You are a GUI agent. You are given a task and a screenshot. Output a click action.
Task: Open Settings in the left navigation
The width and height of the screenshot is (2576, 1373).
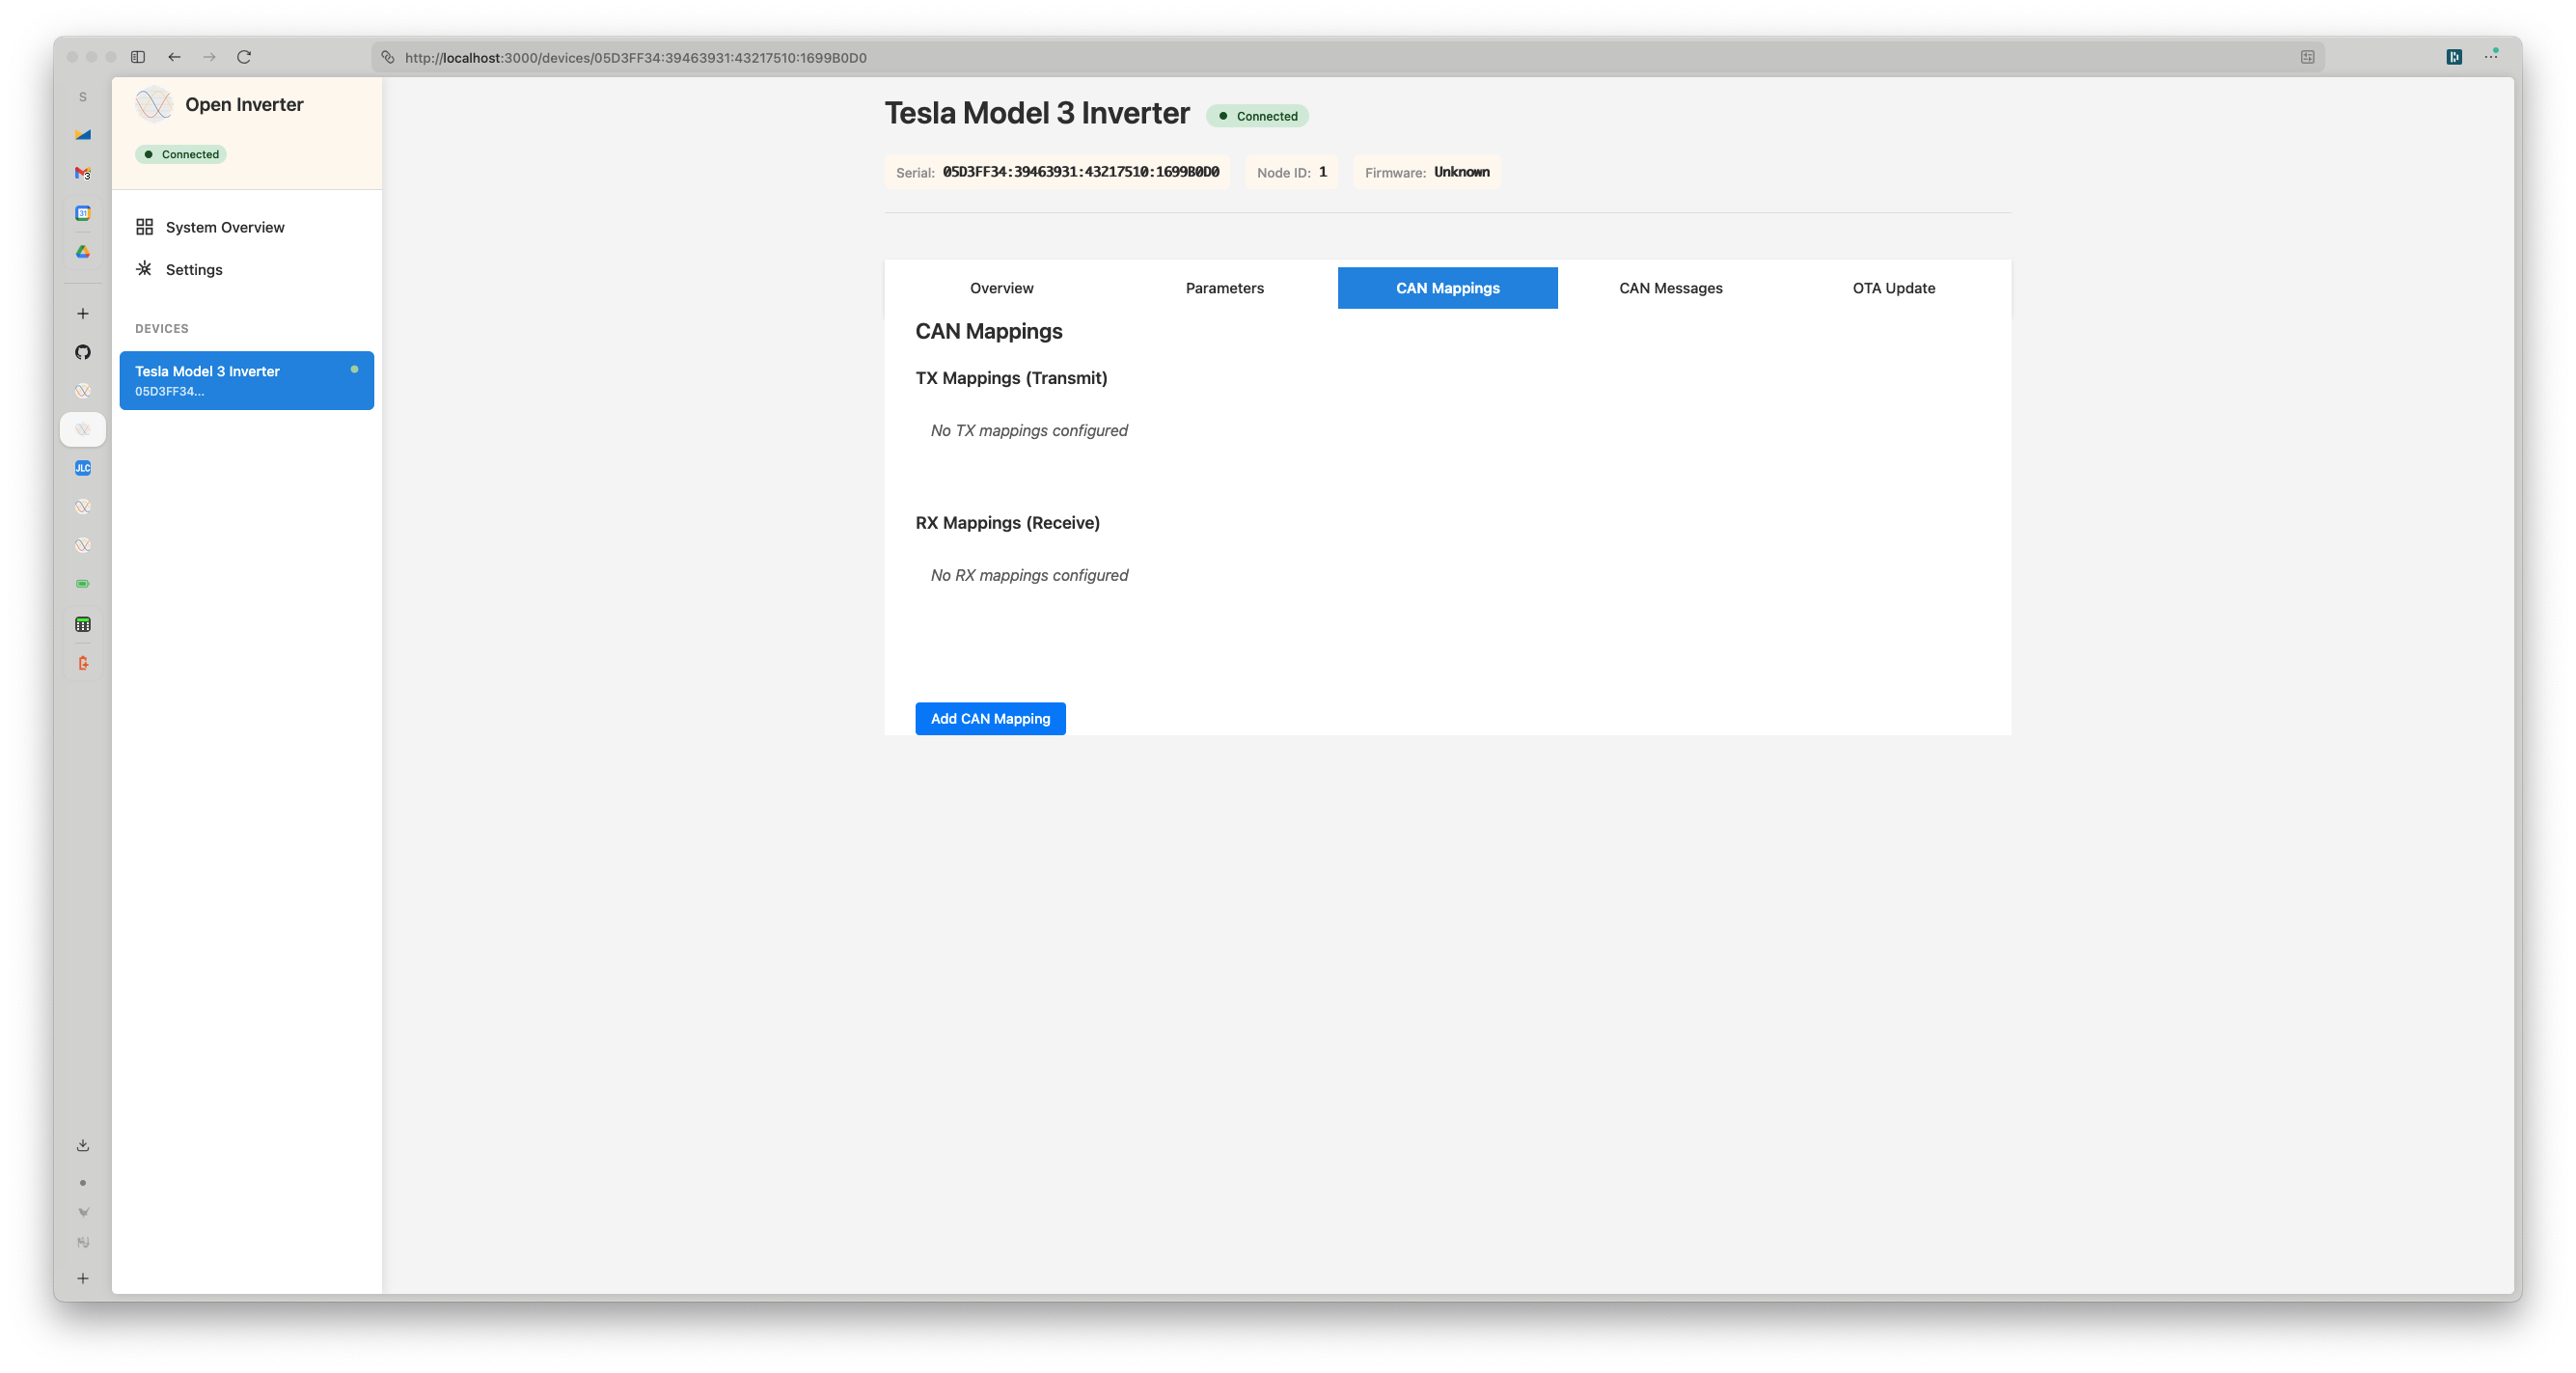pyautogui.click(x=194, y=270)
